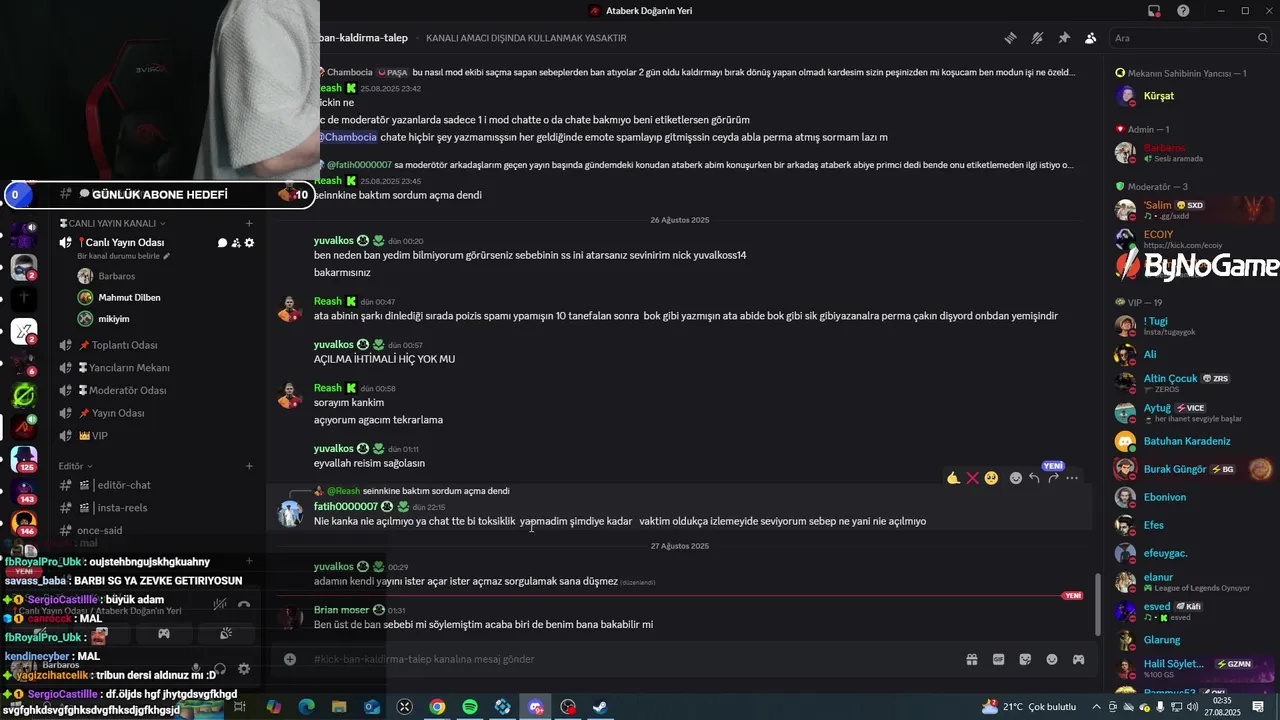Screen dimensions: 1280x720
Task: Reply to fatih0000007's message with arrow icon
Action: click(1034, 478)
